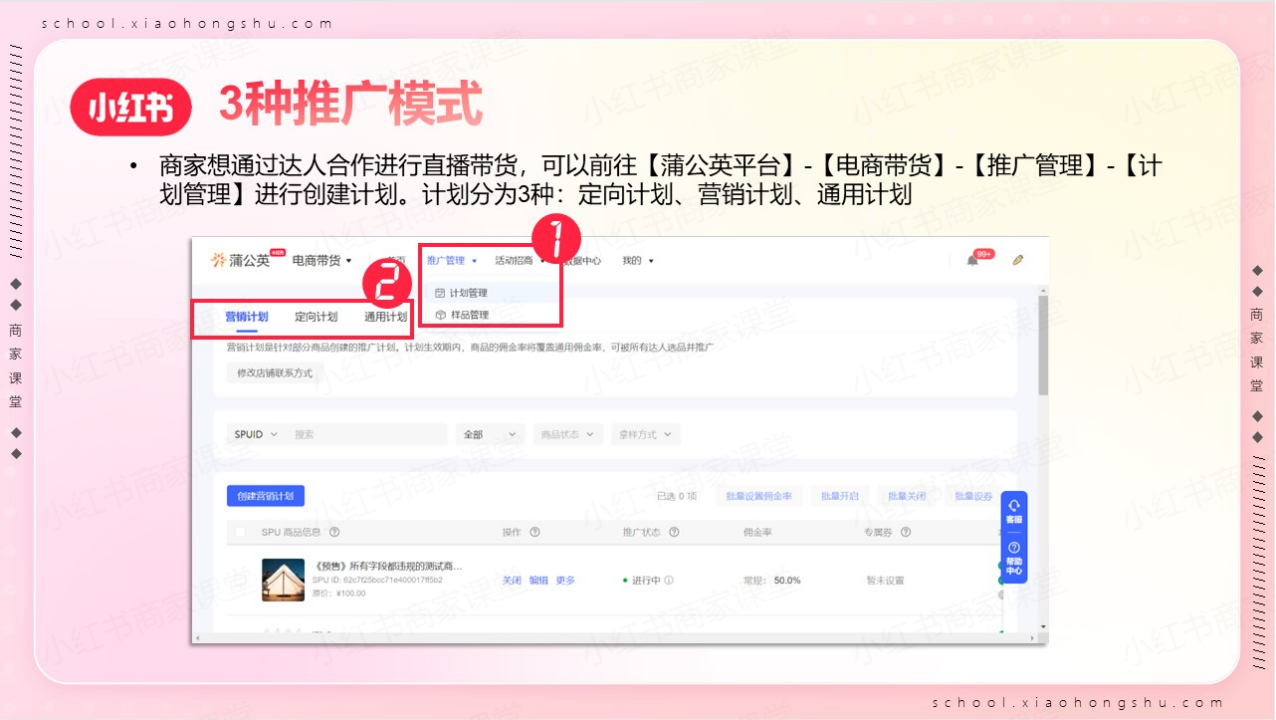Click the 批量设置佣金率 button
This screenshot has height=720, width=1276.
758,496
